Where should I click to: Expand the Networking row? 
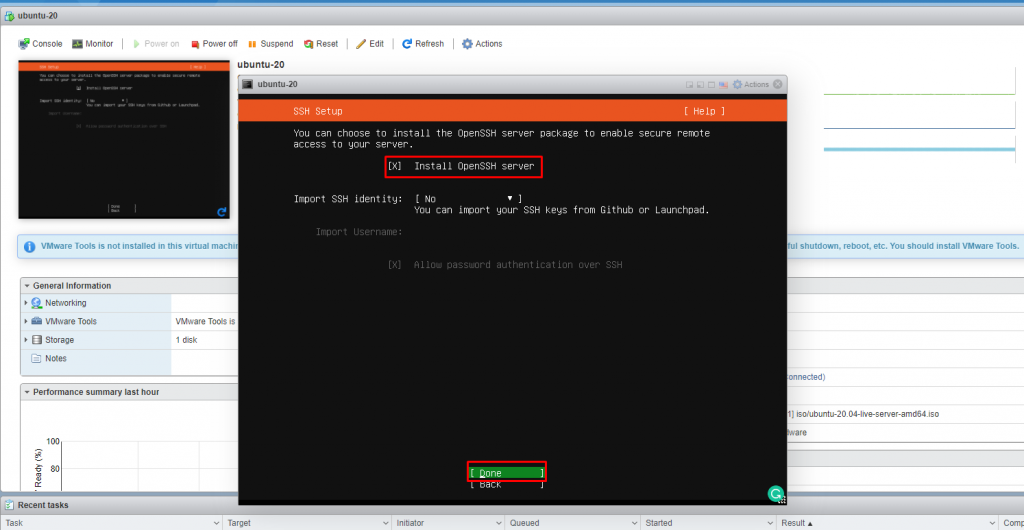click(x=26, y=303)
